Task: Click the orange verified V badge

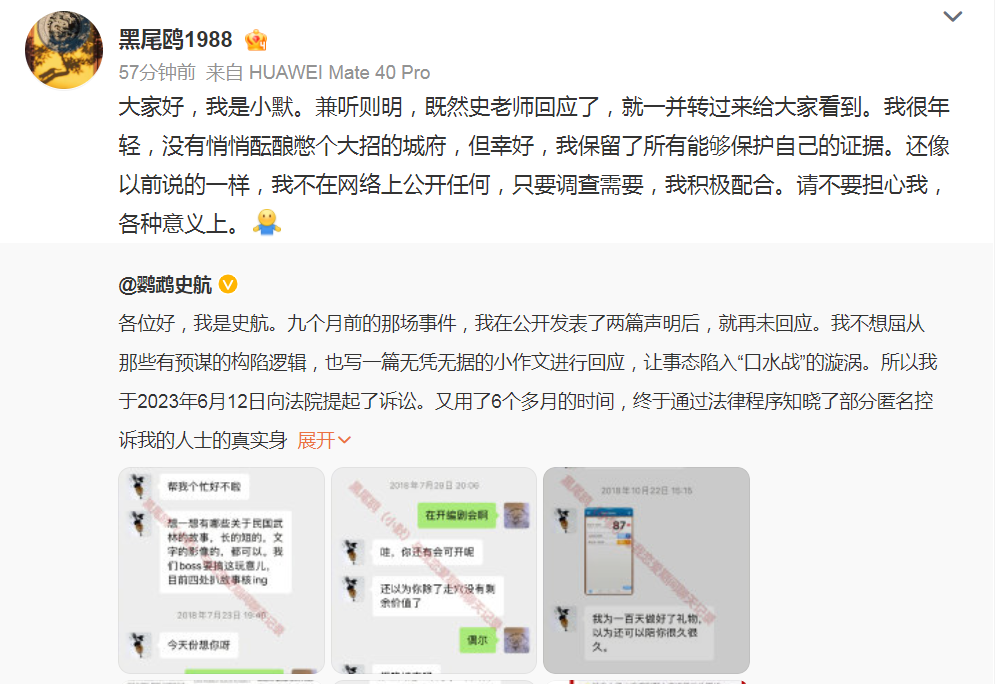Action: tap(228, 284)
